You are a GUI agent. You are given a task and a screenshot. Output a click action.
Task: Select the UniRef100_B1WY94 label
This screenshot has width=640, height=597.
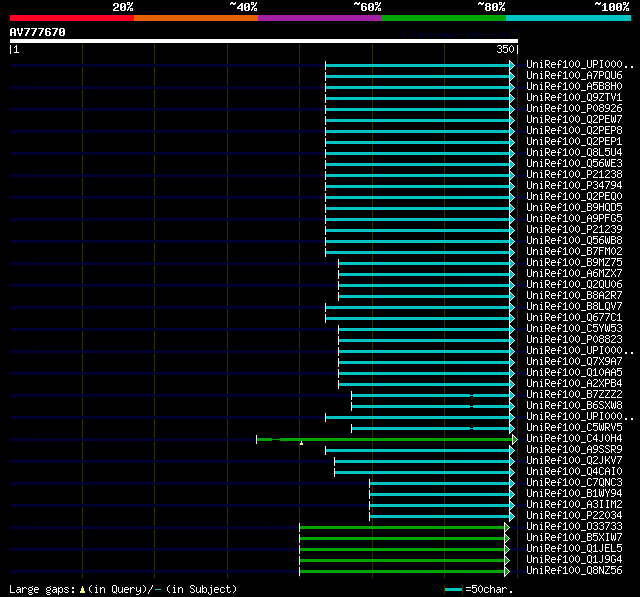574,494
